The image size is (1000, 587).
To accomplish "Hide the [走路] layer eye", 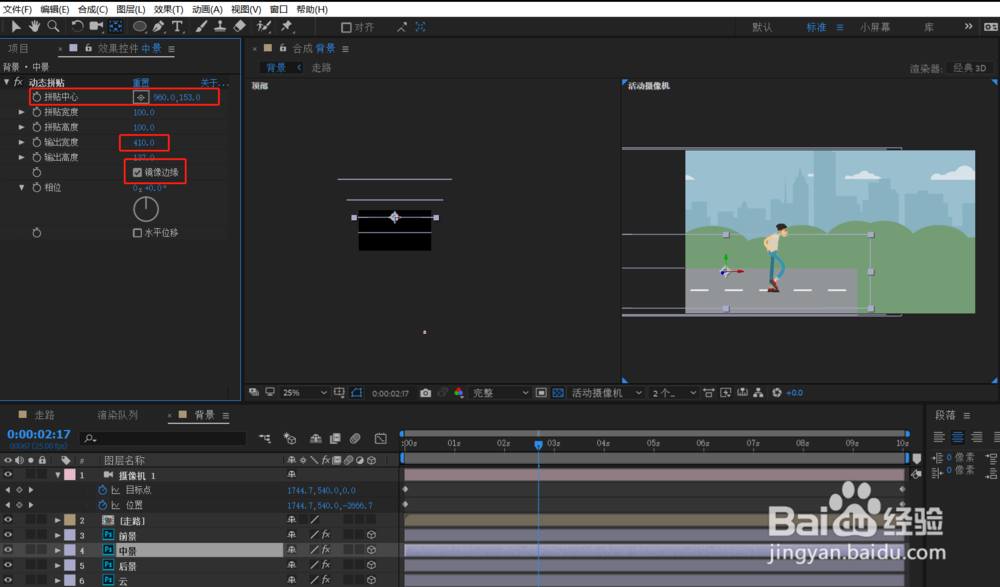I will [8, 520].
